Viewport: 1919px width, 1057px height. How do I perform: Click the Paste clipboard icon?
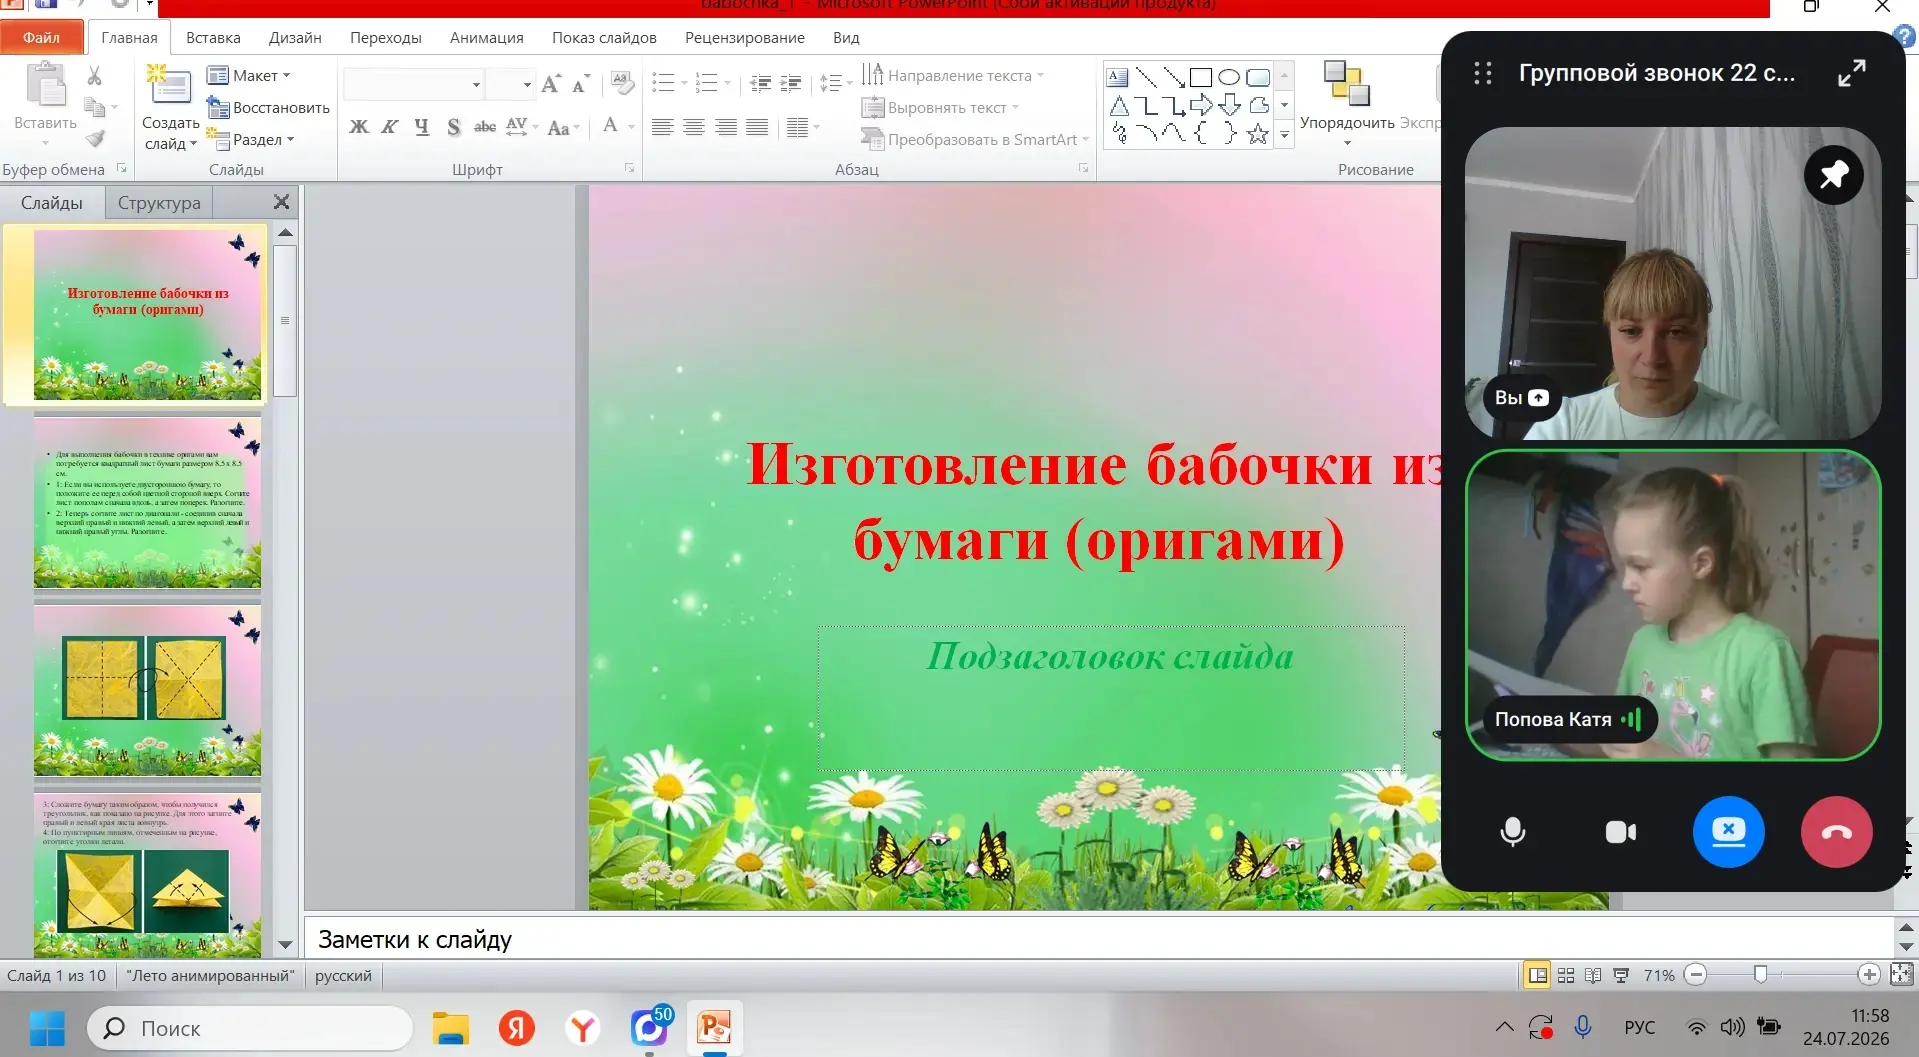pyautogui.click(x=45, y=86)
